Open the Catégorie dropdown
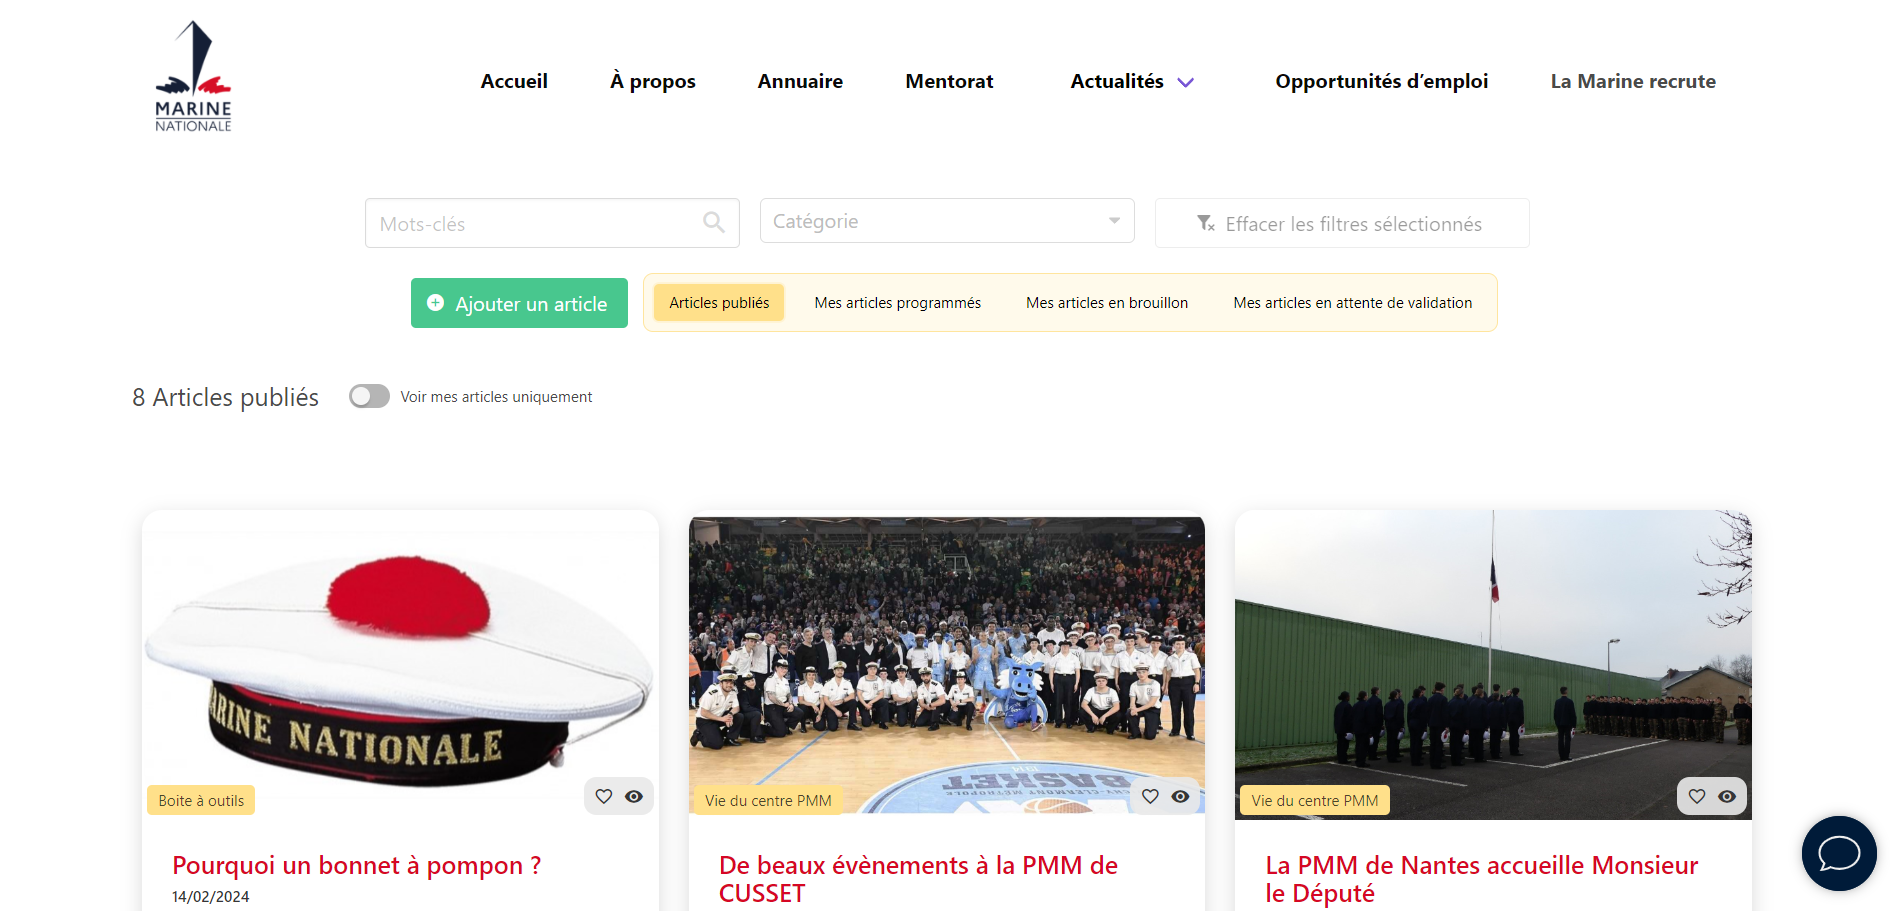Image resolution: width=1890 pixels, height=911 pixels. click(947, 221)
